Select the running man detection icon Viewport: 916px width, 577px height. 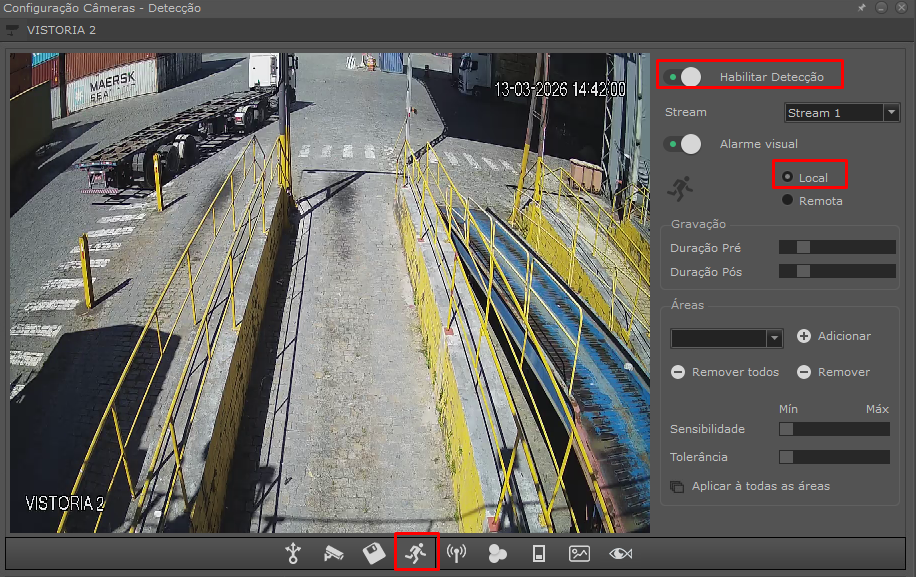click(x=416, y=553)
